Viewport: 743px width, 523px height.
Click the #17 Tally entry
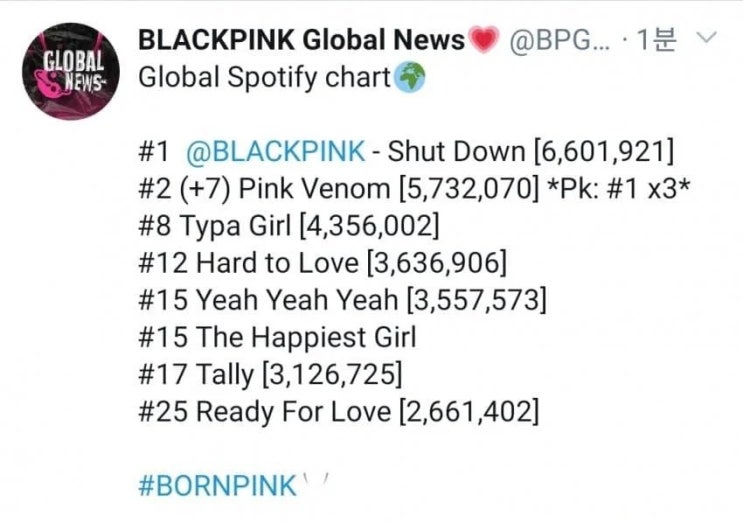click(271, 374)
